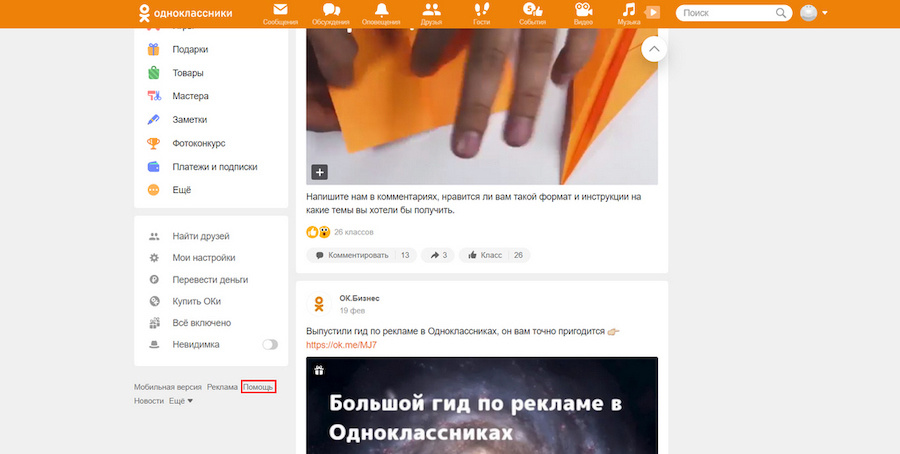Click the scroll-to-top arrow button
This screenshot has height=454, width=900.
pos(654,49)
